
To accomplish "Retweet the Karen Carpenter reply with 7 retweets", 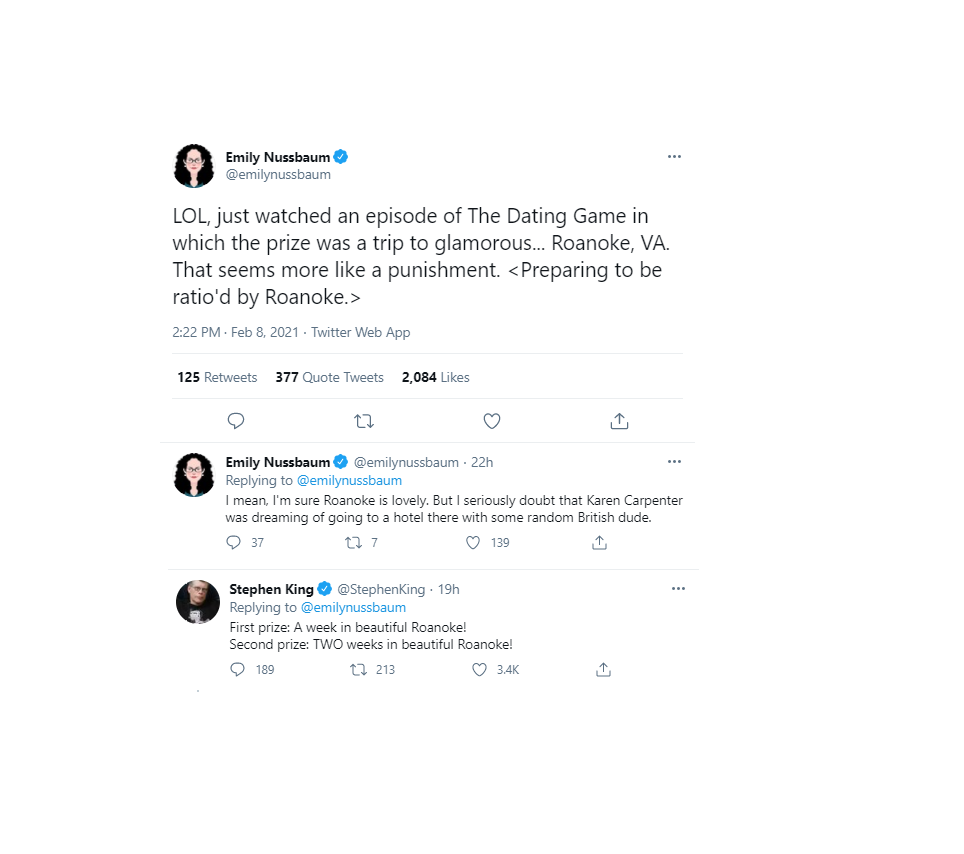I will 353,543.
